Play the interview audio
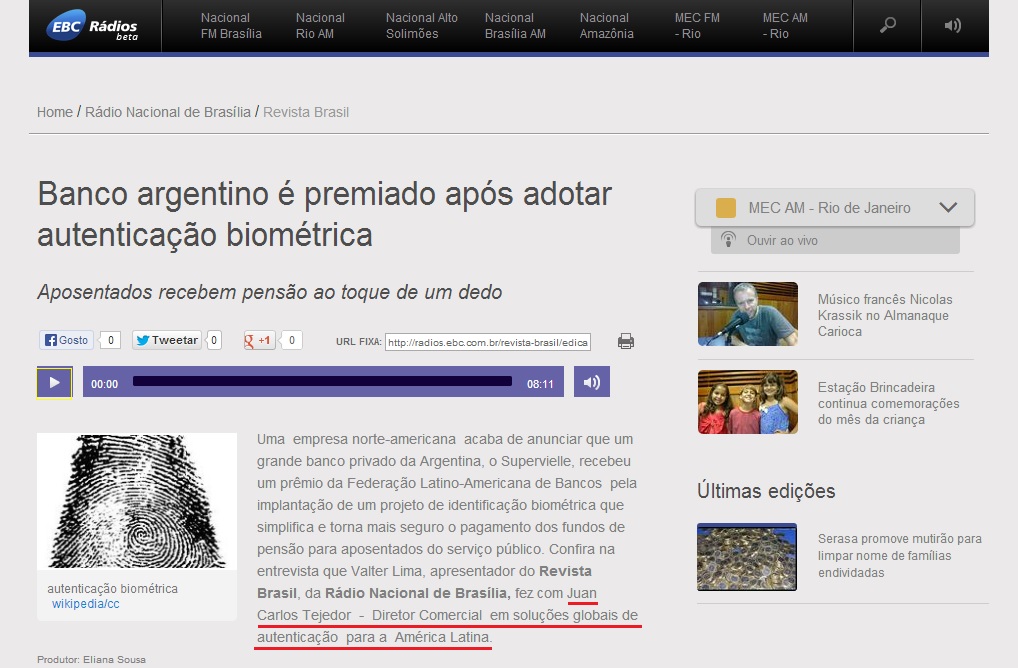Screen dimensions: 1018x668 54,382
